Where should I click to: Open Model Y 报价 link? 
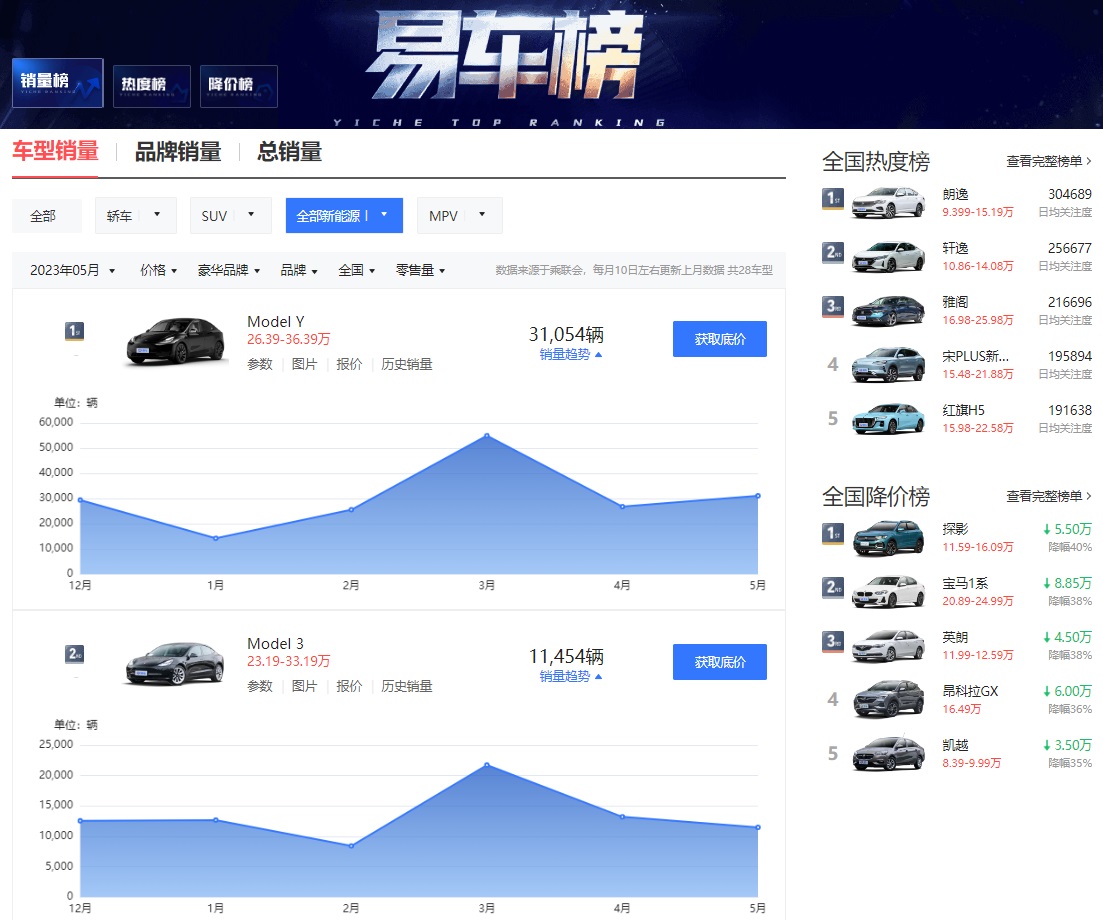click(349, 364)
